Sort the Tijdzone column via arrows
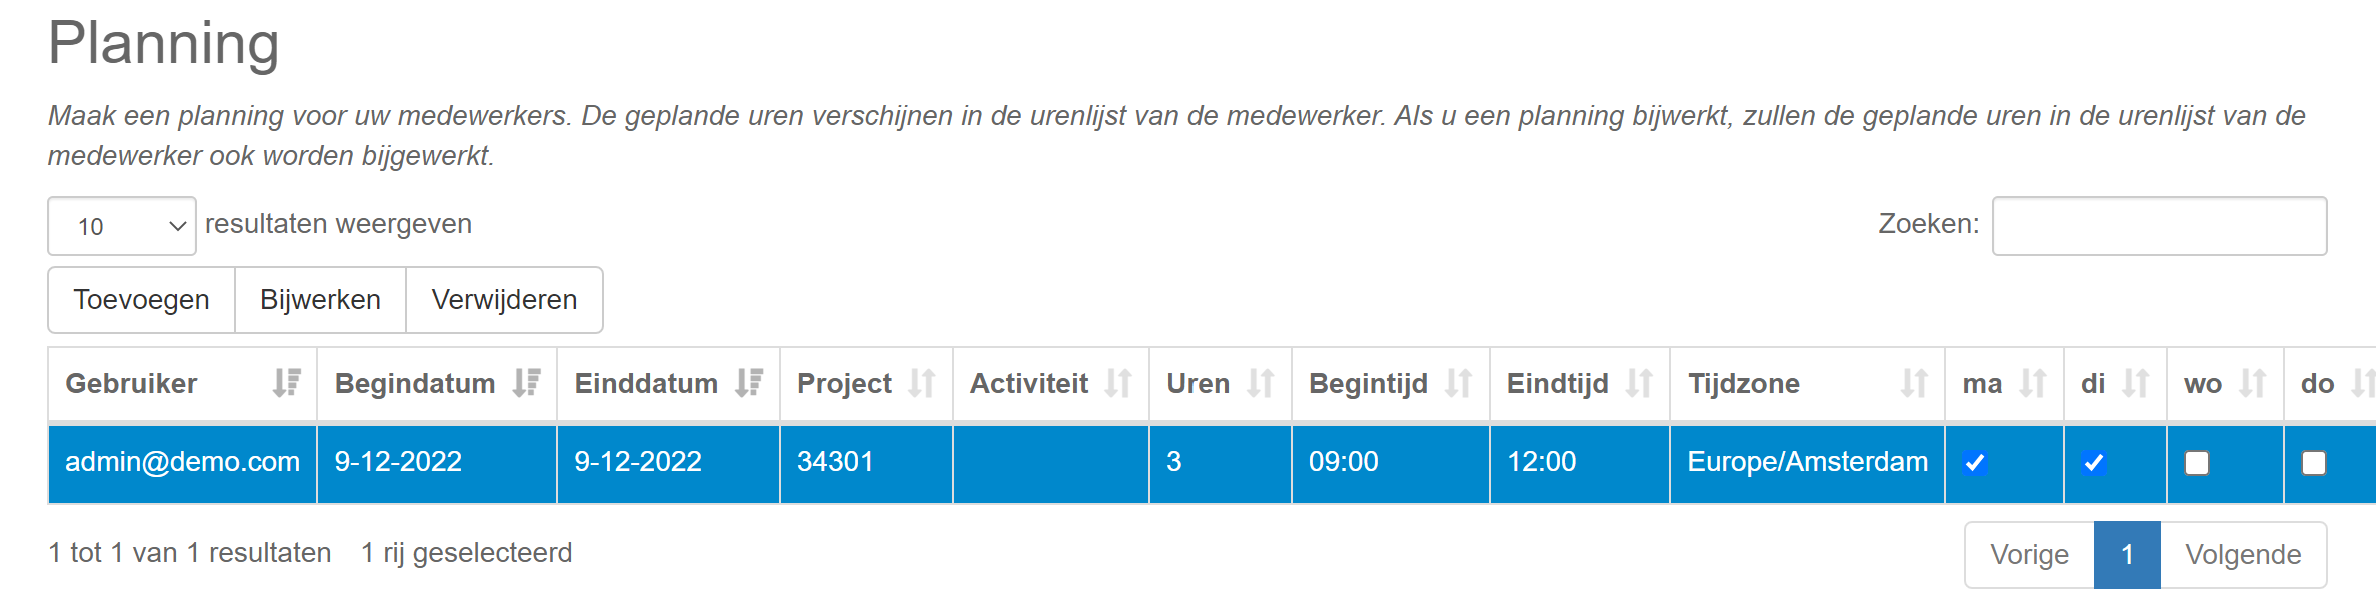2376x606 pixels. click(x=1914, y=383)
